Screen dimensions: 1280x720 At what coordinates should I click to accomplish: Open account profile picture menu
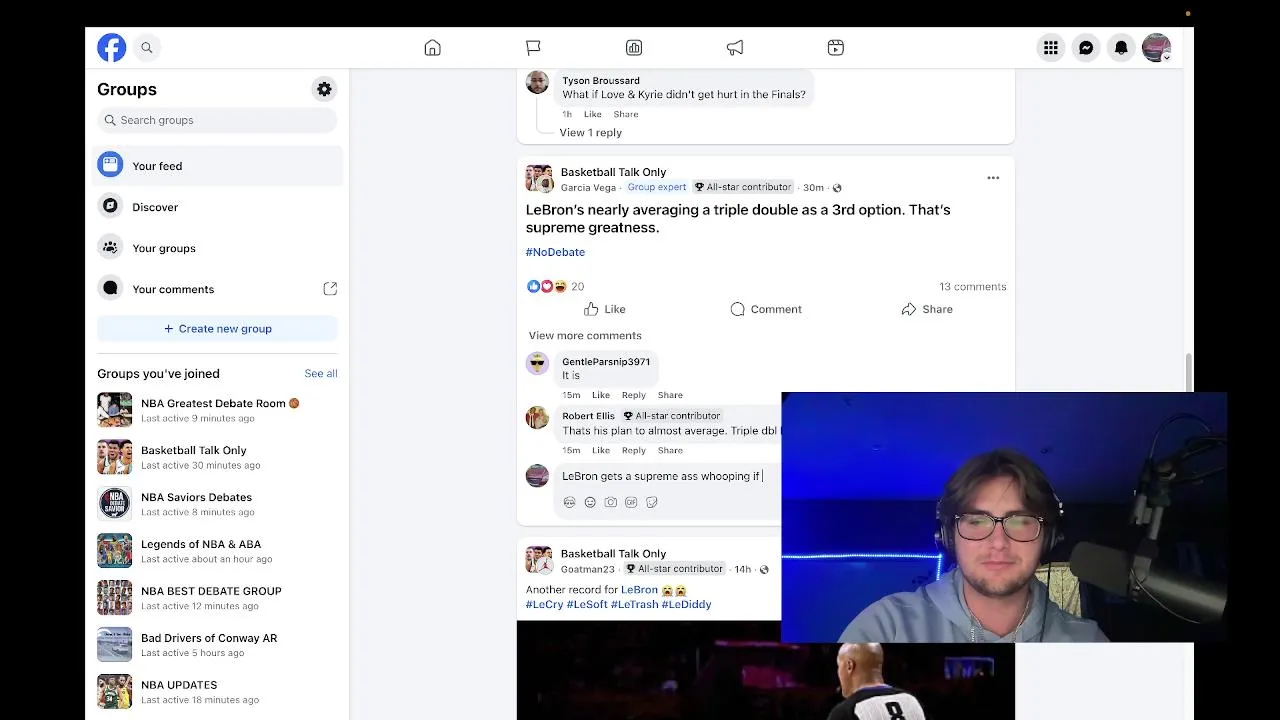tap(1156, 48)
